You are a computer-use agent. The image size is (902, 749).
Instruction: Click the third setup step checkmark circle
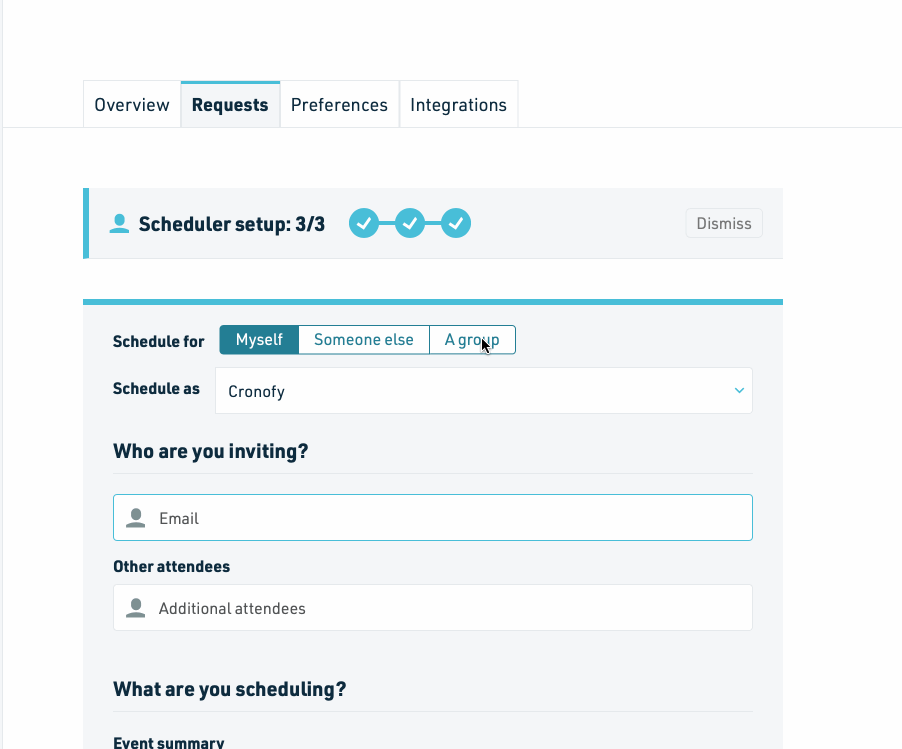coord(456,223)
